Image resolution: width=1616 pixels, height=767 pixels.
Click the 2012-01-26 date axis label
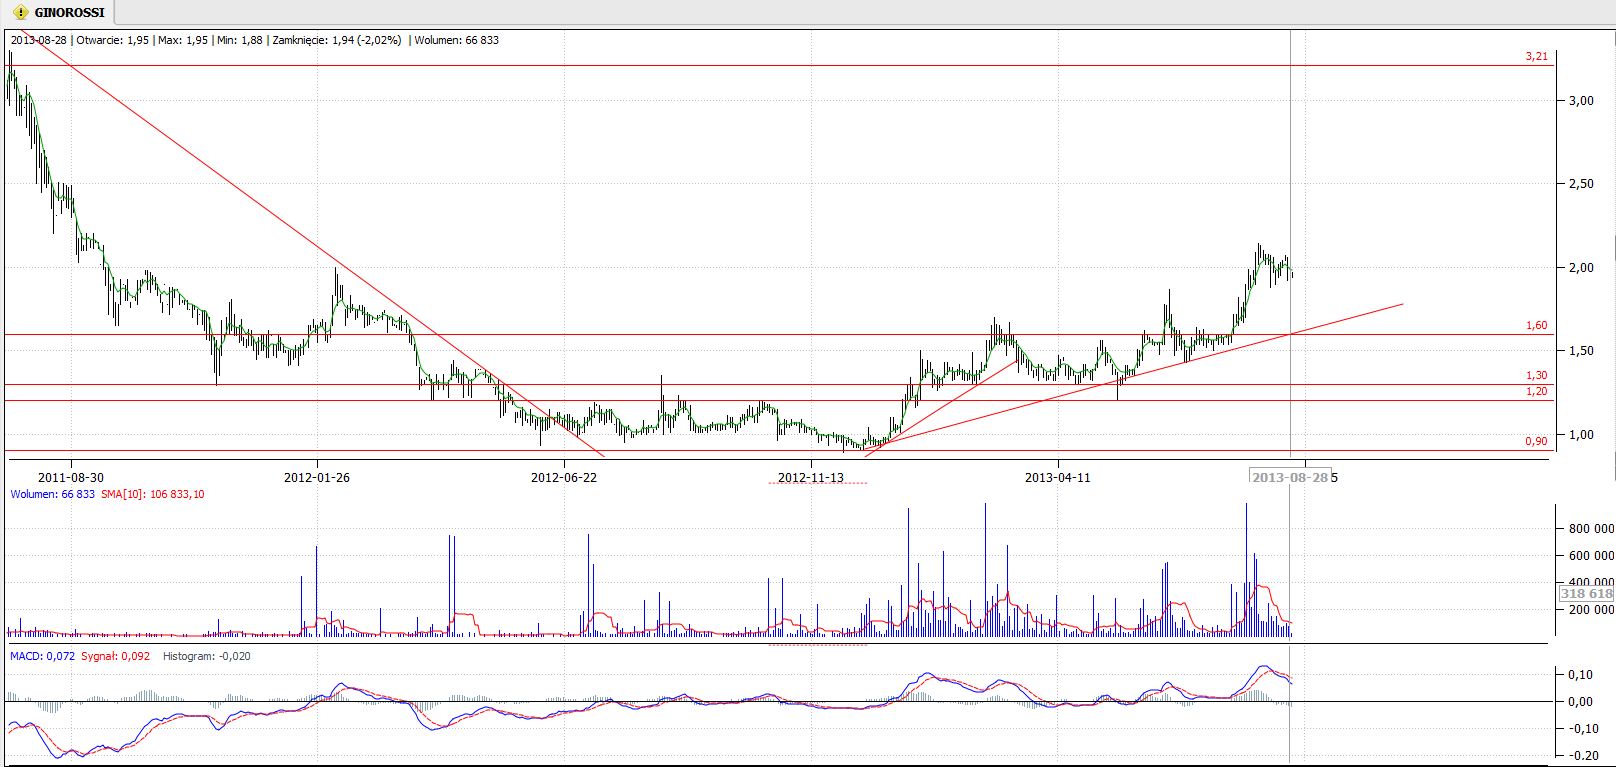317,477
